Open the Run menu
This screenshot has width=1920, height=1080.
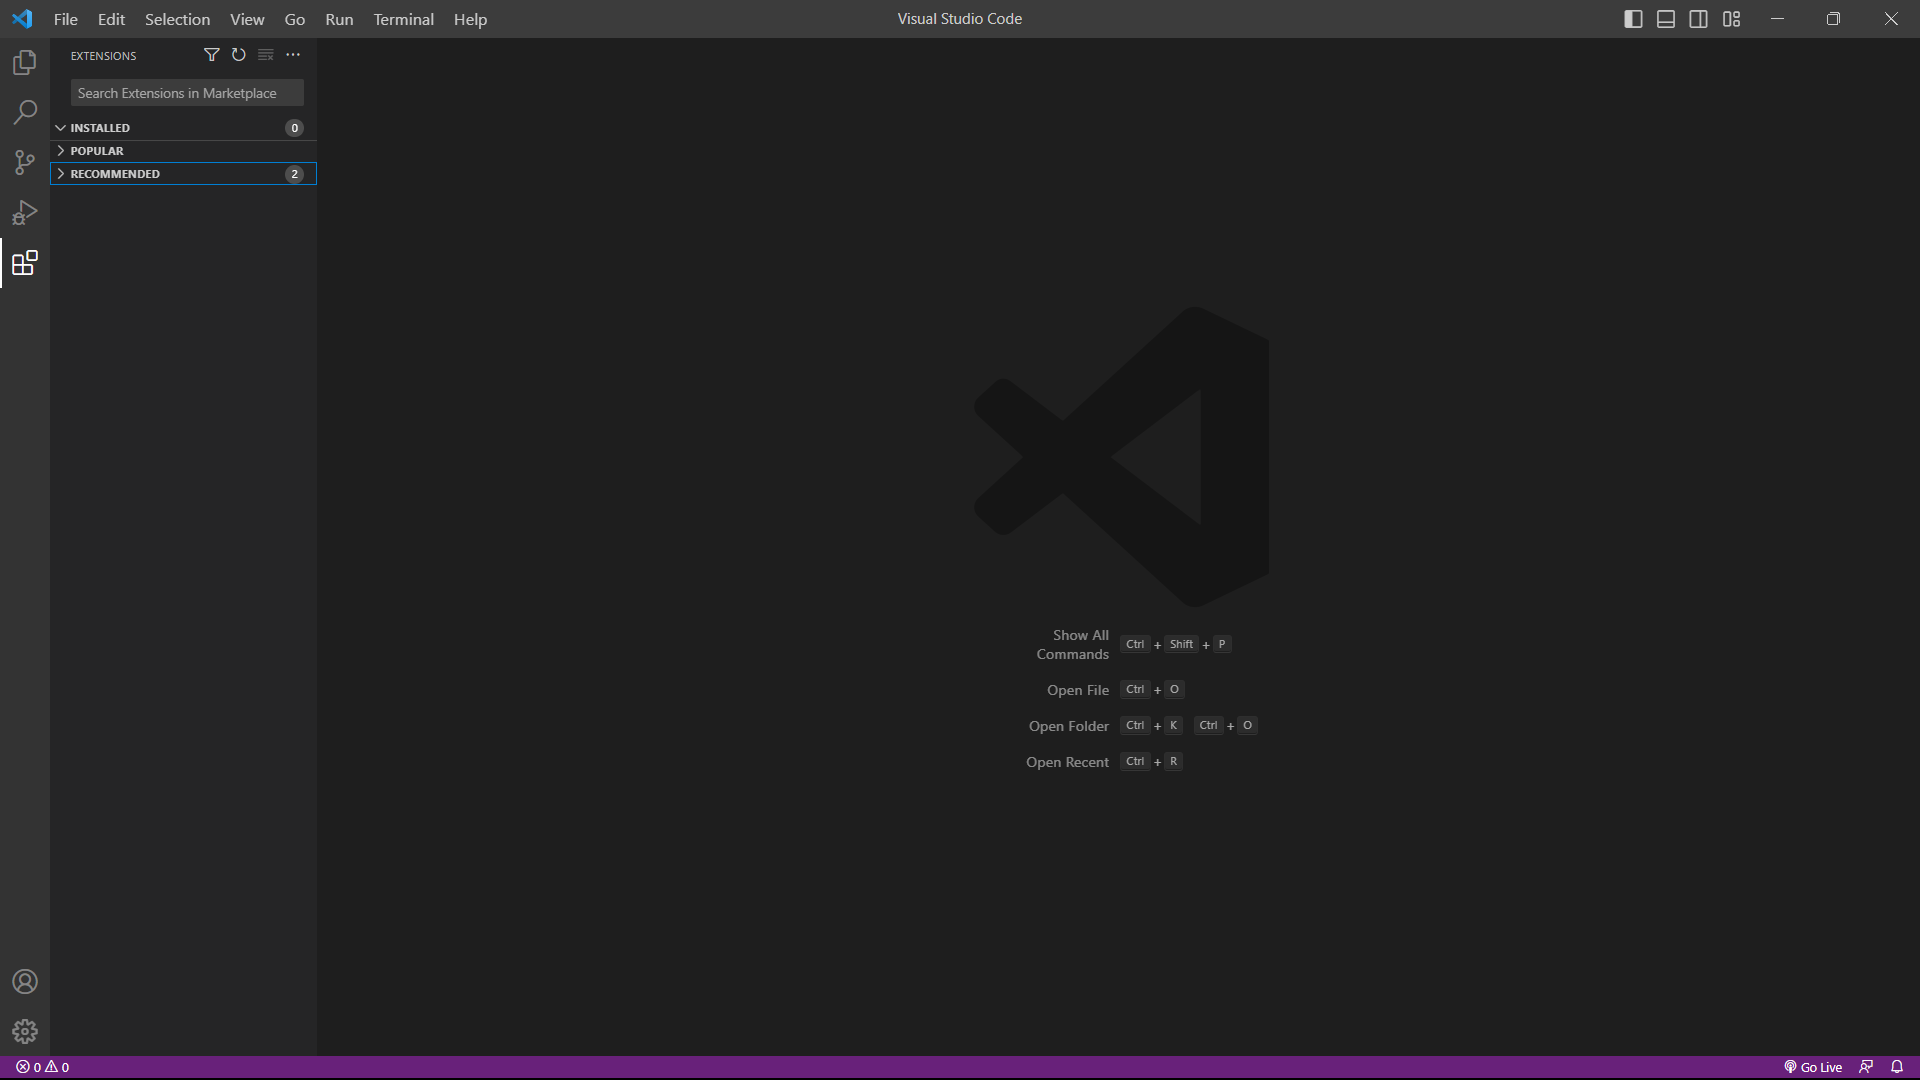pyautogui.click(x=339, y=19)
